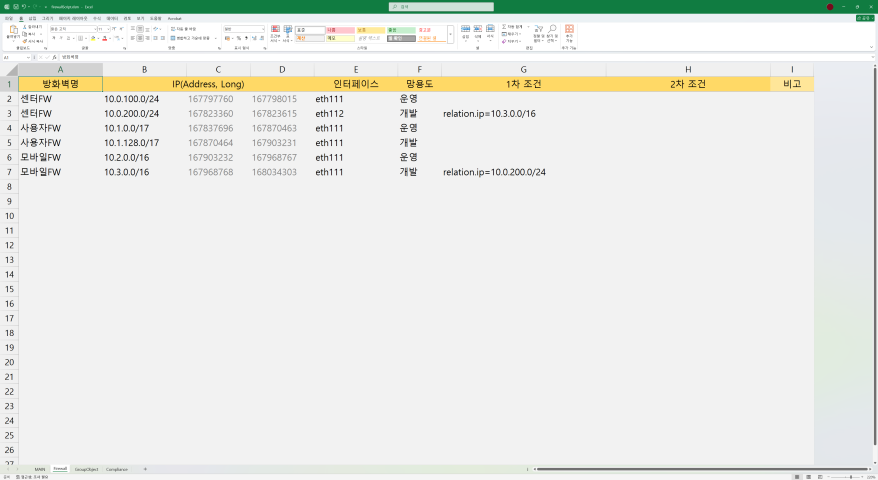The width and height of the screenshot is (878, 480).
Task: Click the Borders icon
Action: pyautogui.click(x=80, y=38)
